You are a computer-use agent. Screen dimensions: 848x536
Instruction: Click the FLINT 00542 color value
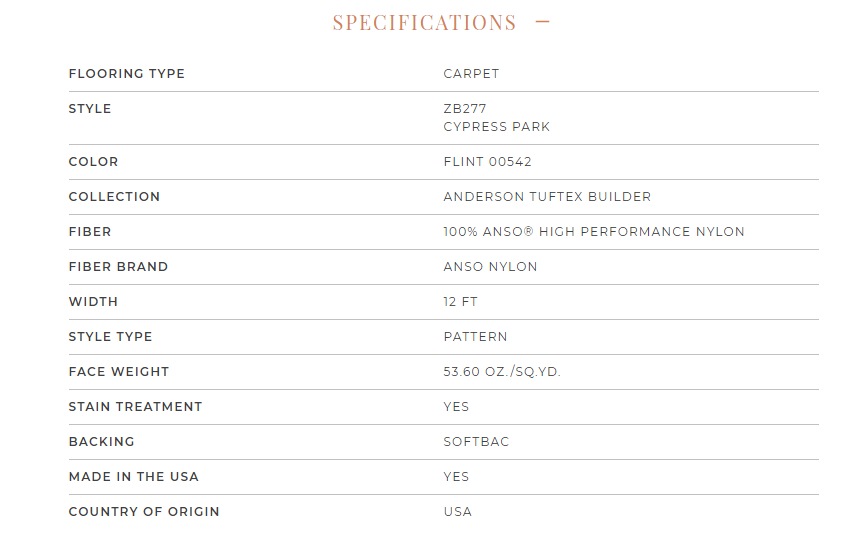[x=487, y=162]
